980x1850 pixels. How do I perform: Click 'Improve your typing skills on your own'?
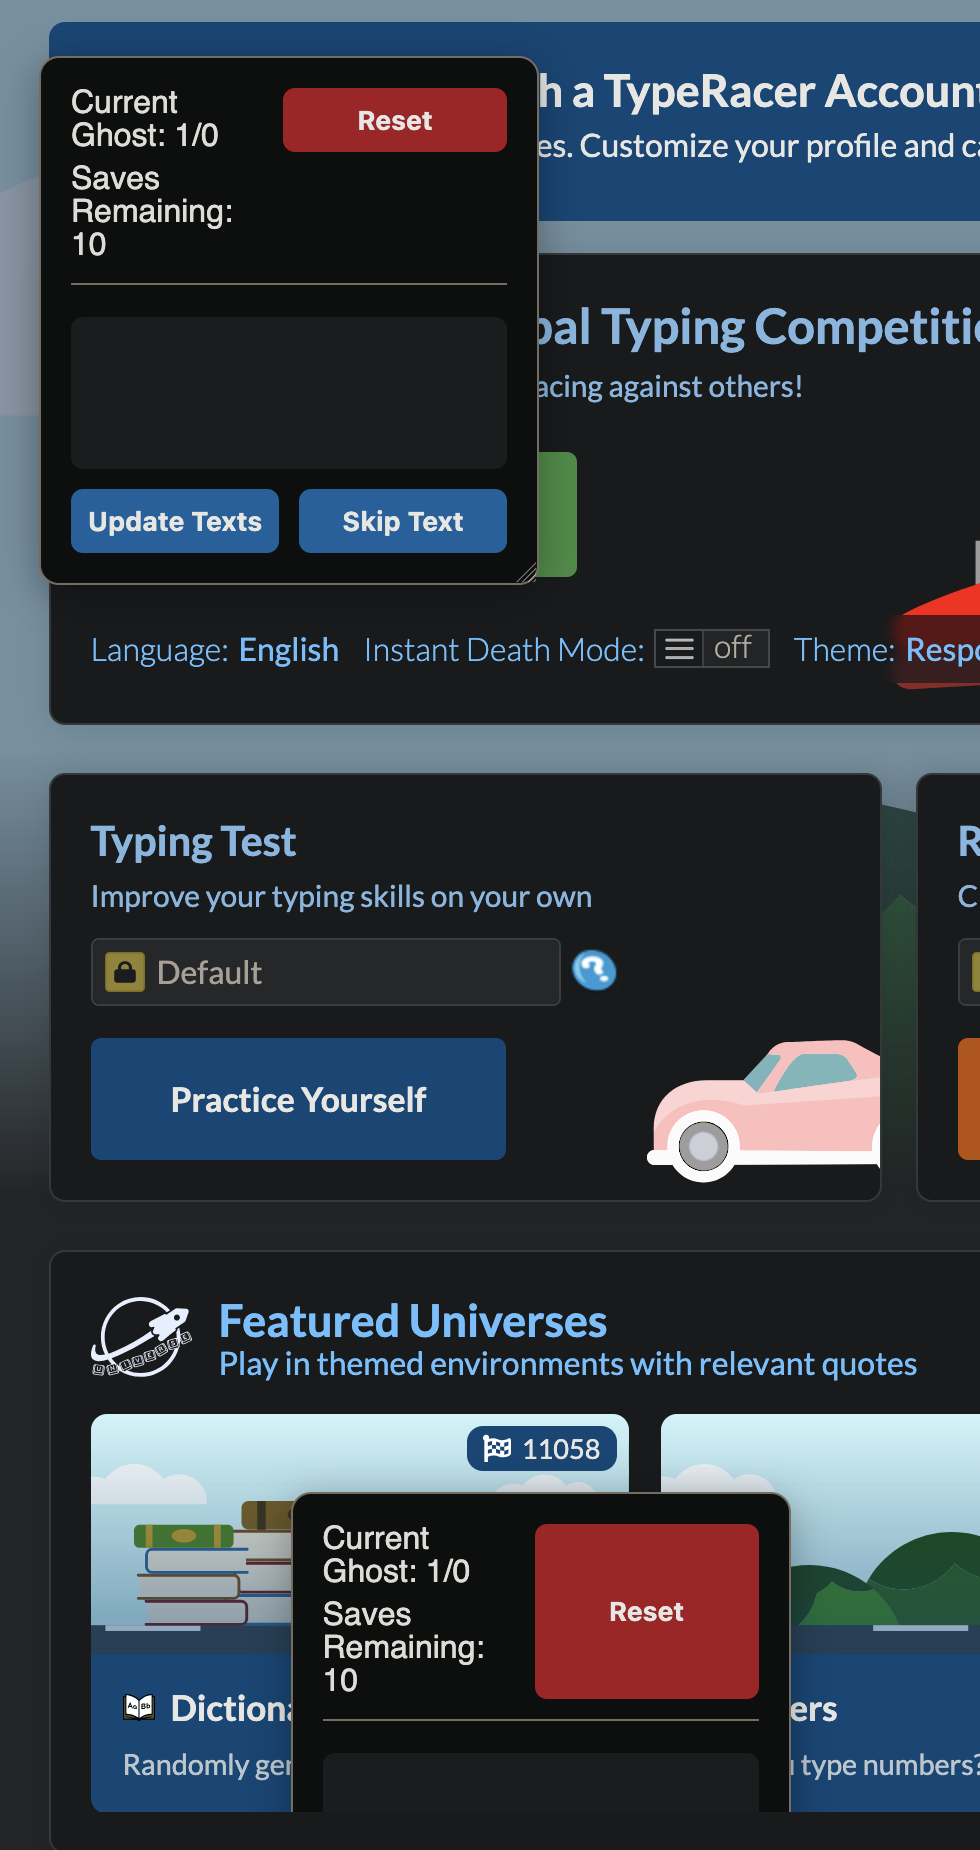(341, 897)
